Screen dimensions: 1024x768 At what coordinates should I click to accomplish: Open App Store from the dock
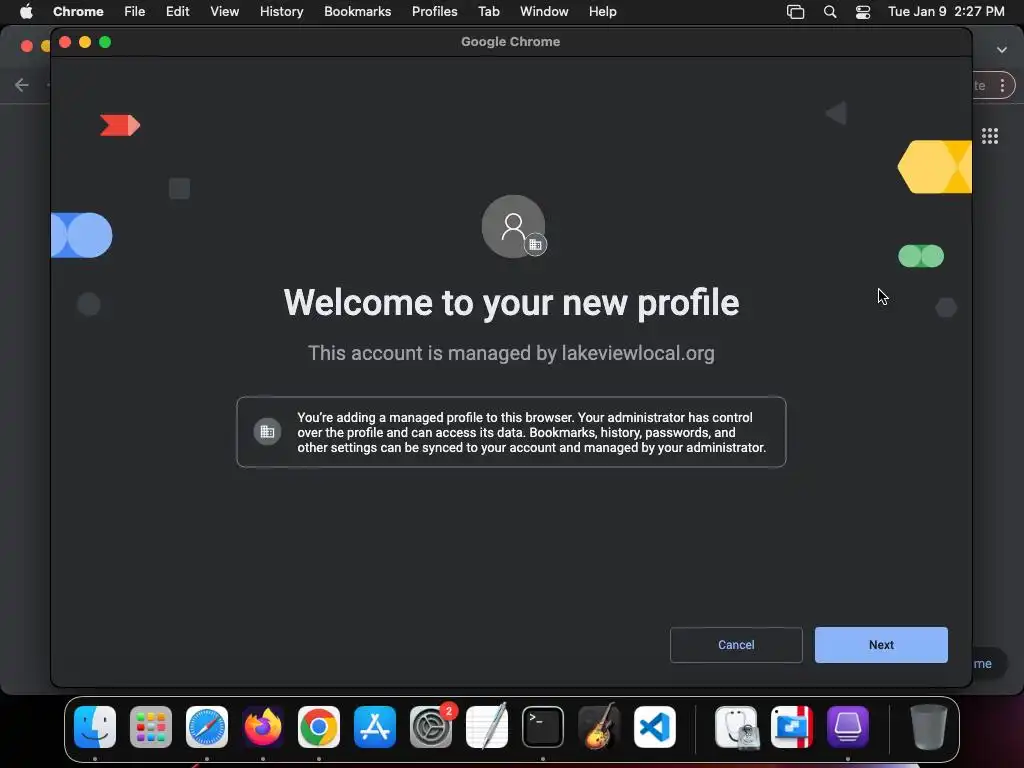click(375, 727)
